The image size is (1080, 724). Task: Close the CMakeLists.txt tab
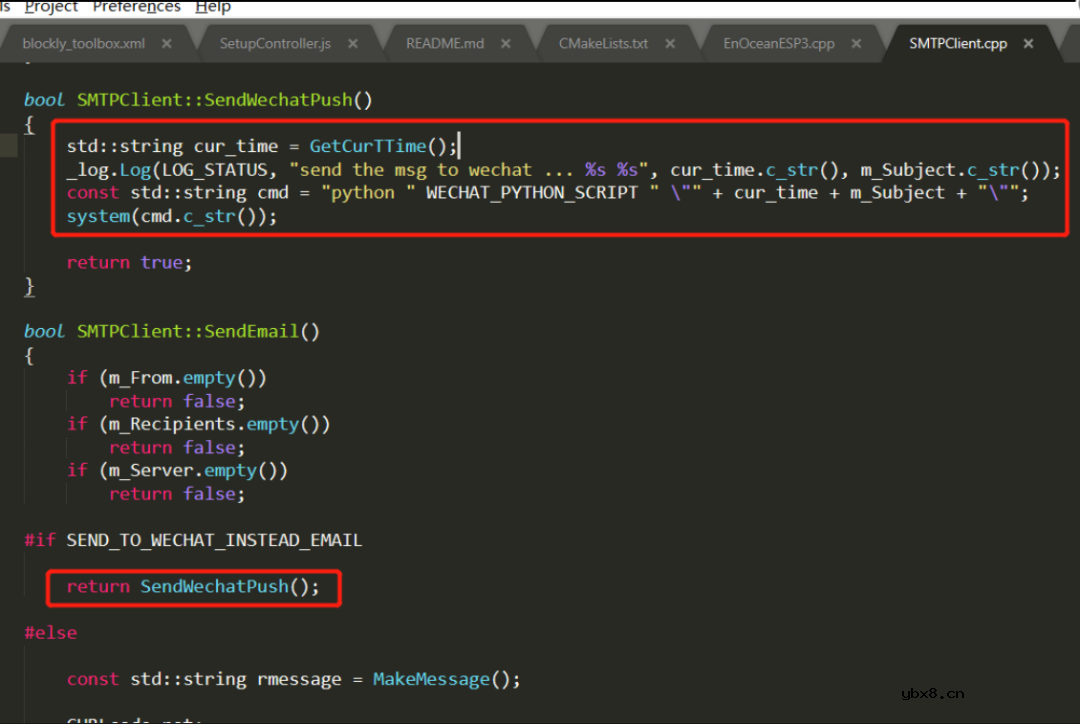pos(670,44)
